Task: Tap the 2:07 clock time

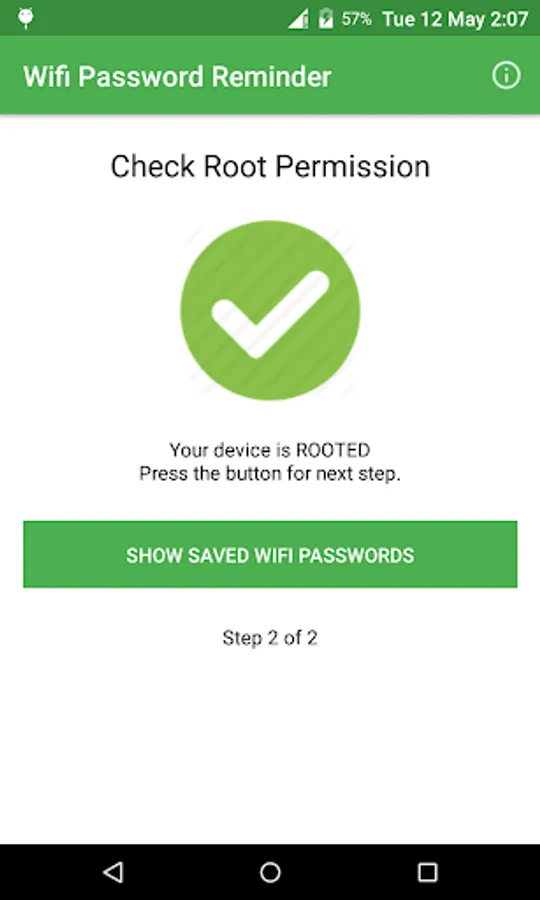Action: point(508,19)
